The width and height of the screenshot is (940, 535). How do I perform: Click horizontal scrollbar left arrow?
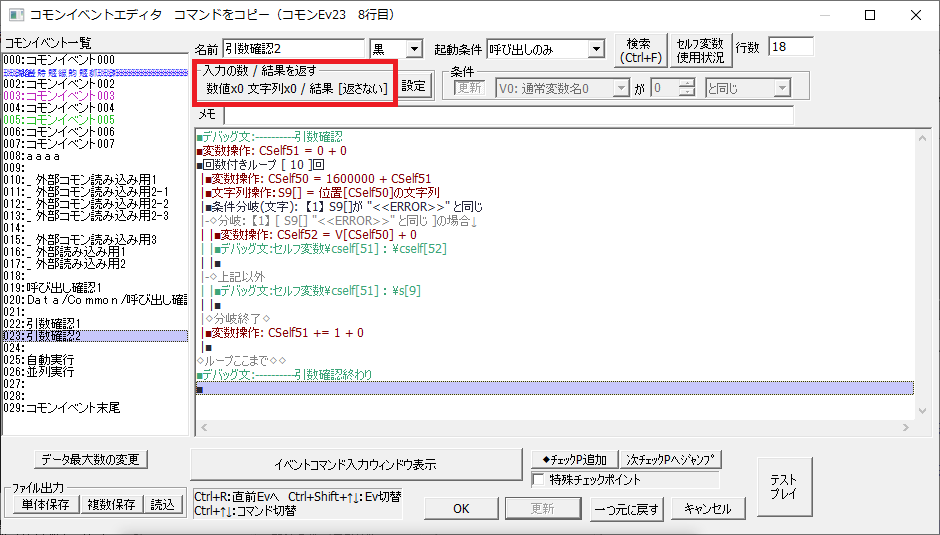204,427
